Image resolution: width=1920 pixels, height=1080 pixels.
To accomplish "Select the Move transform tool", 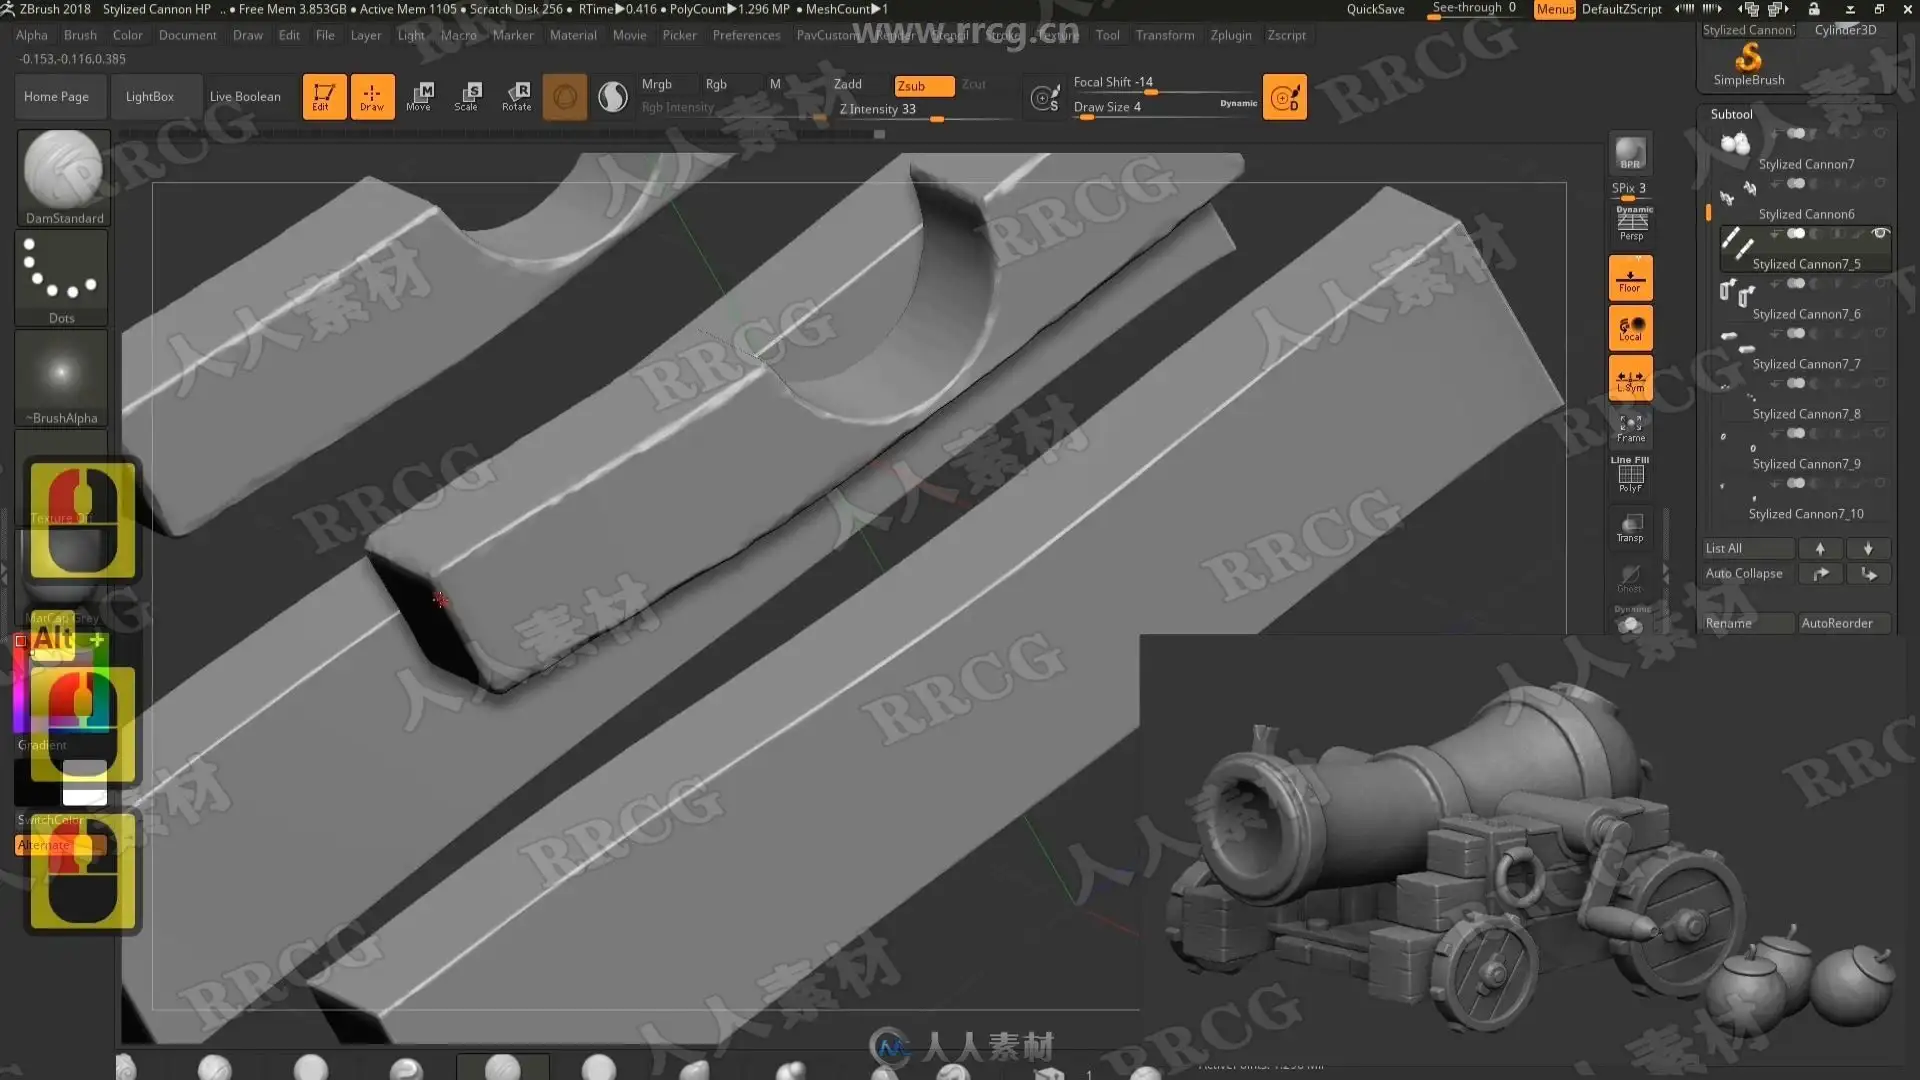I will click(x=420, y=96).
